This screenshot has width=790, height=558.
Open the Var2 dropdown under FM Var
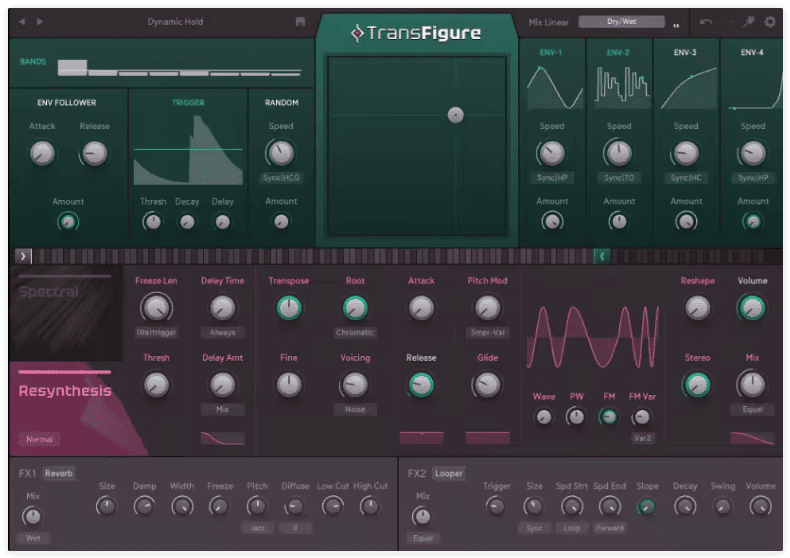[x=642, y=438]
